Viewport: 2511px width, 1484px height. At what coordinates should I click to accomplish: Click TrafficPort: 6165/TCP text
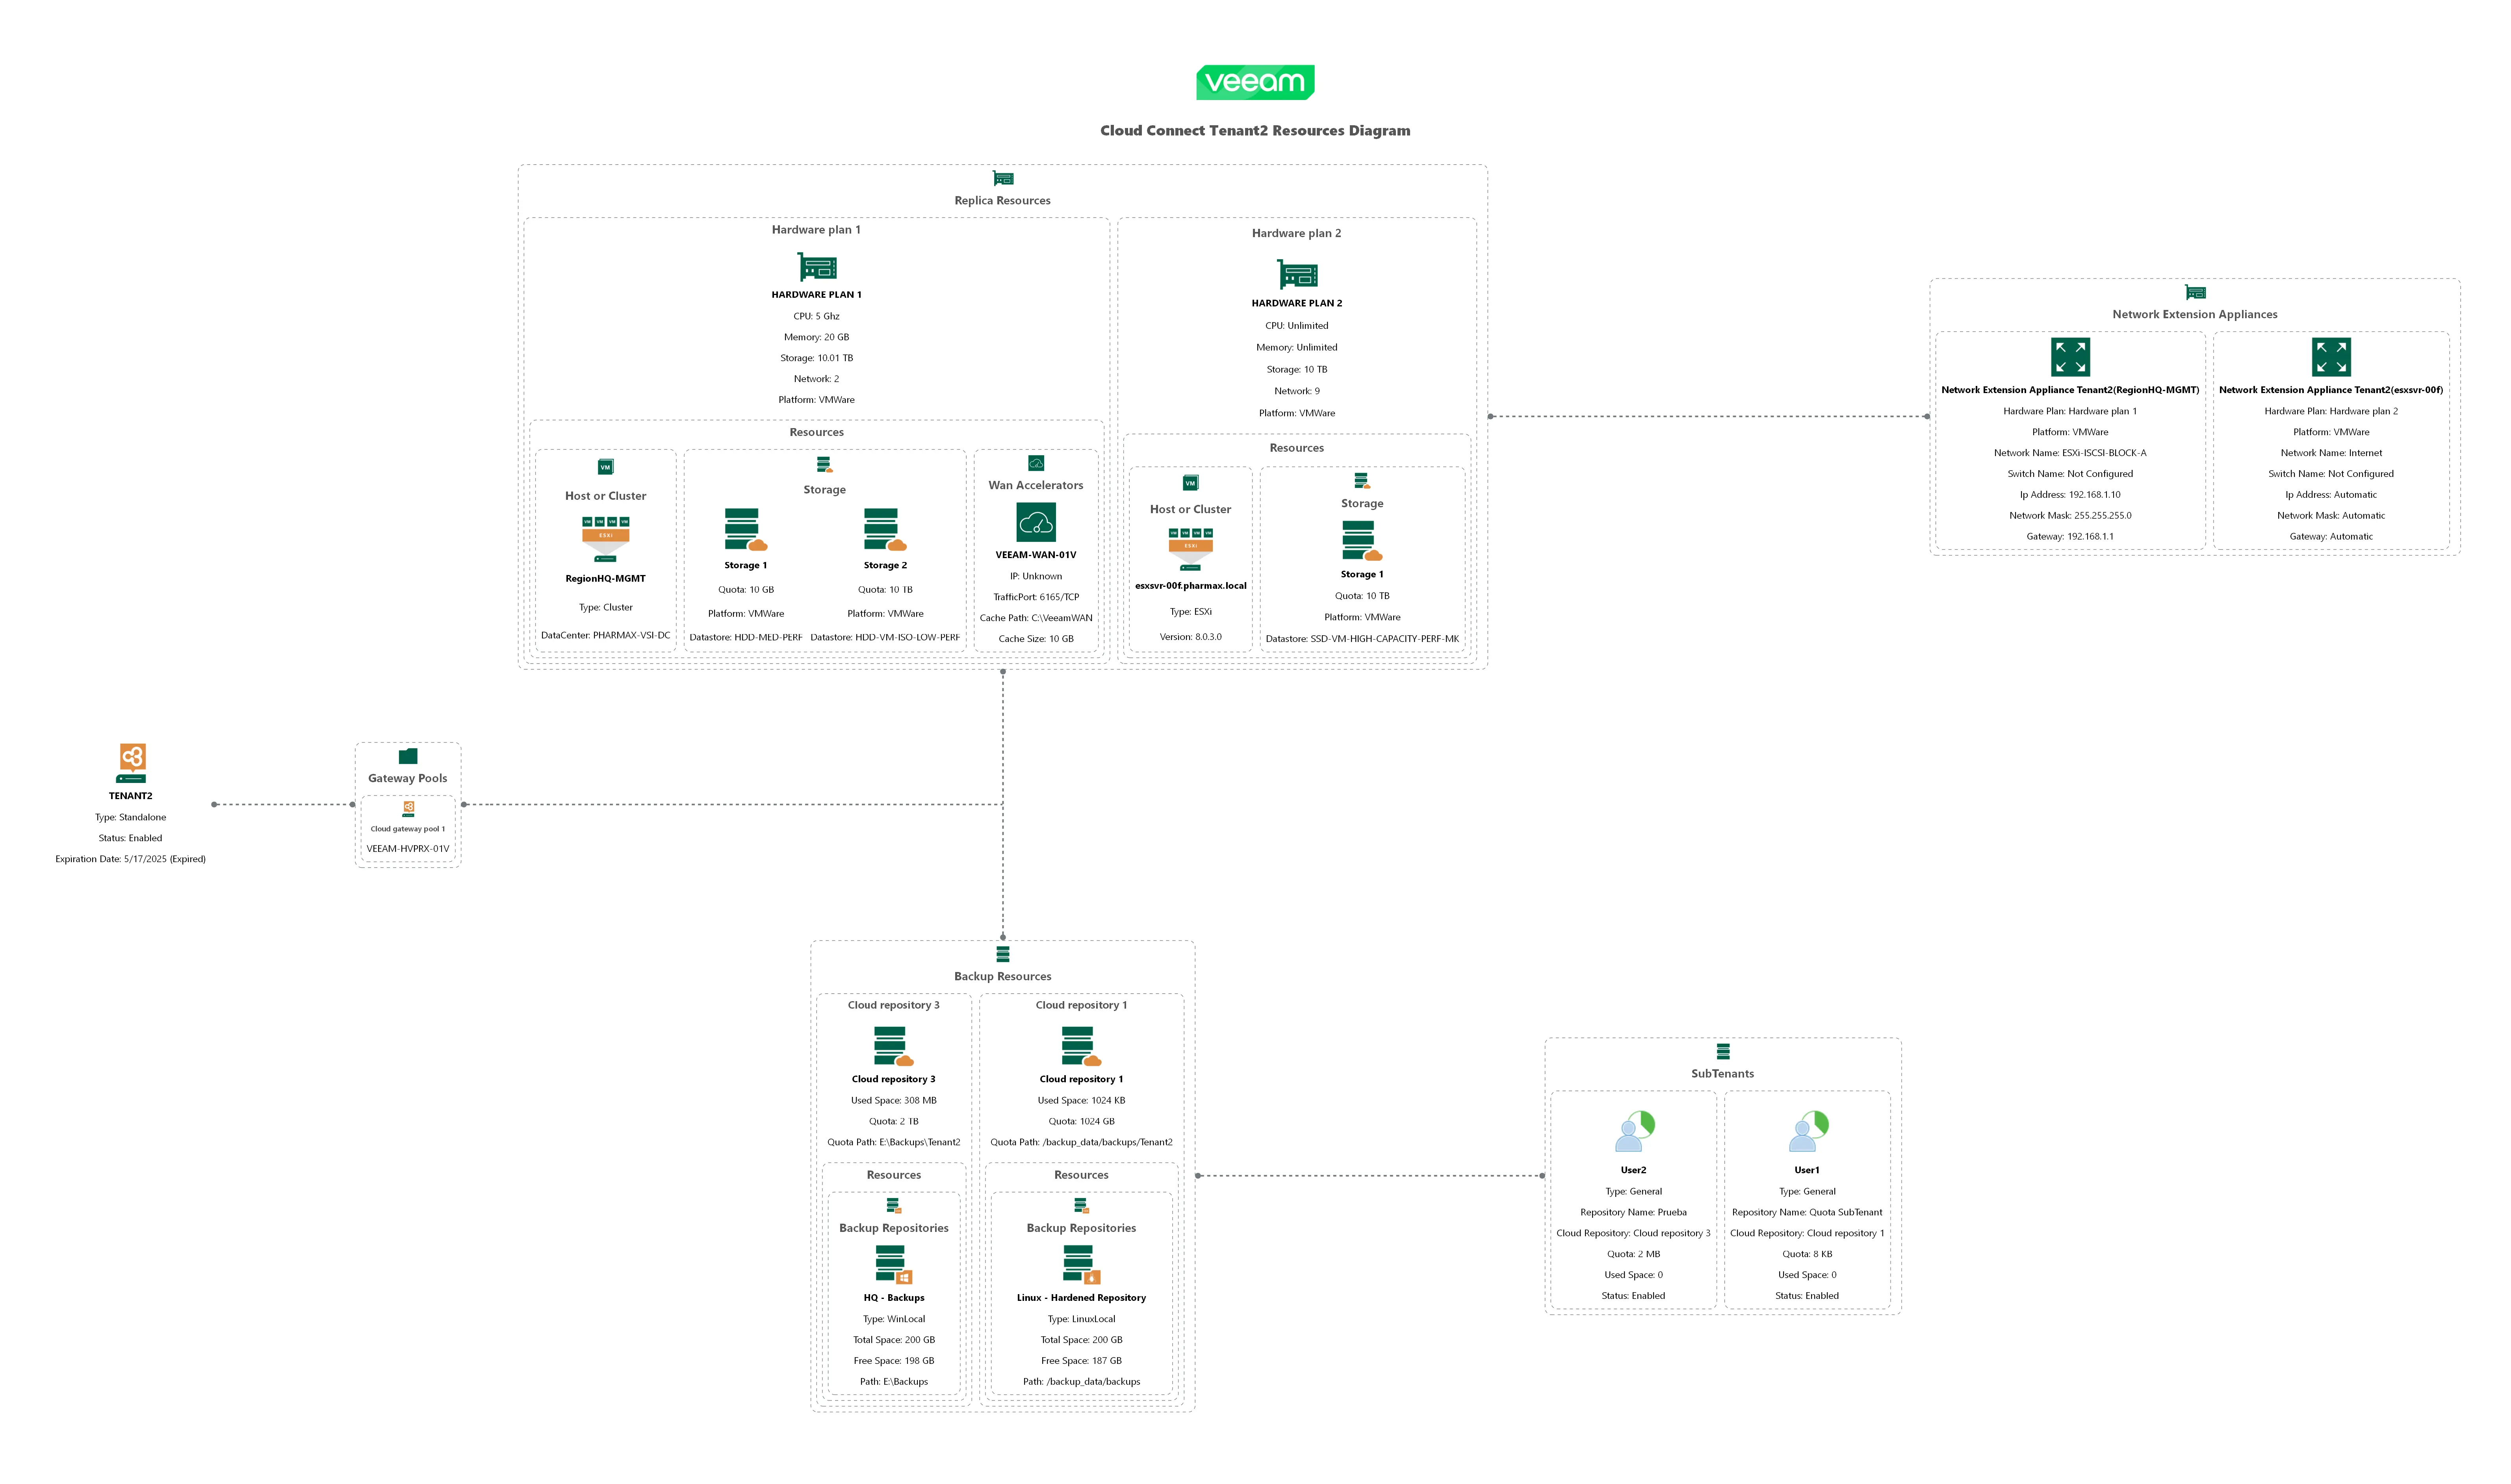(x=1036, y=598)
